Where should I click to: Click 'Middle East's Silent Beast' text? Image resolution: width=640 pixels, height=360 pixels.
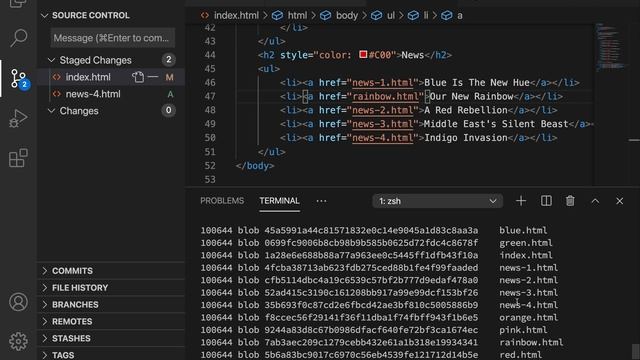[496, 124]
